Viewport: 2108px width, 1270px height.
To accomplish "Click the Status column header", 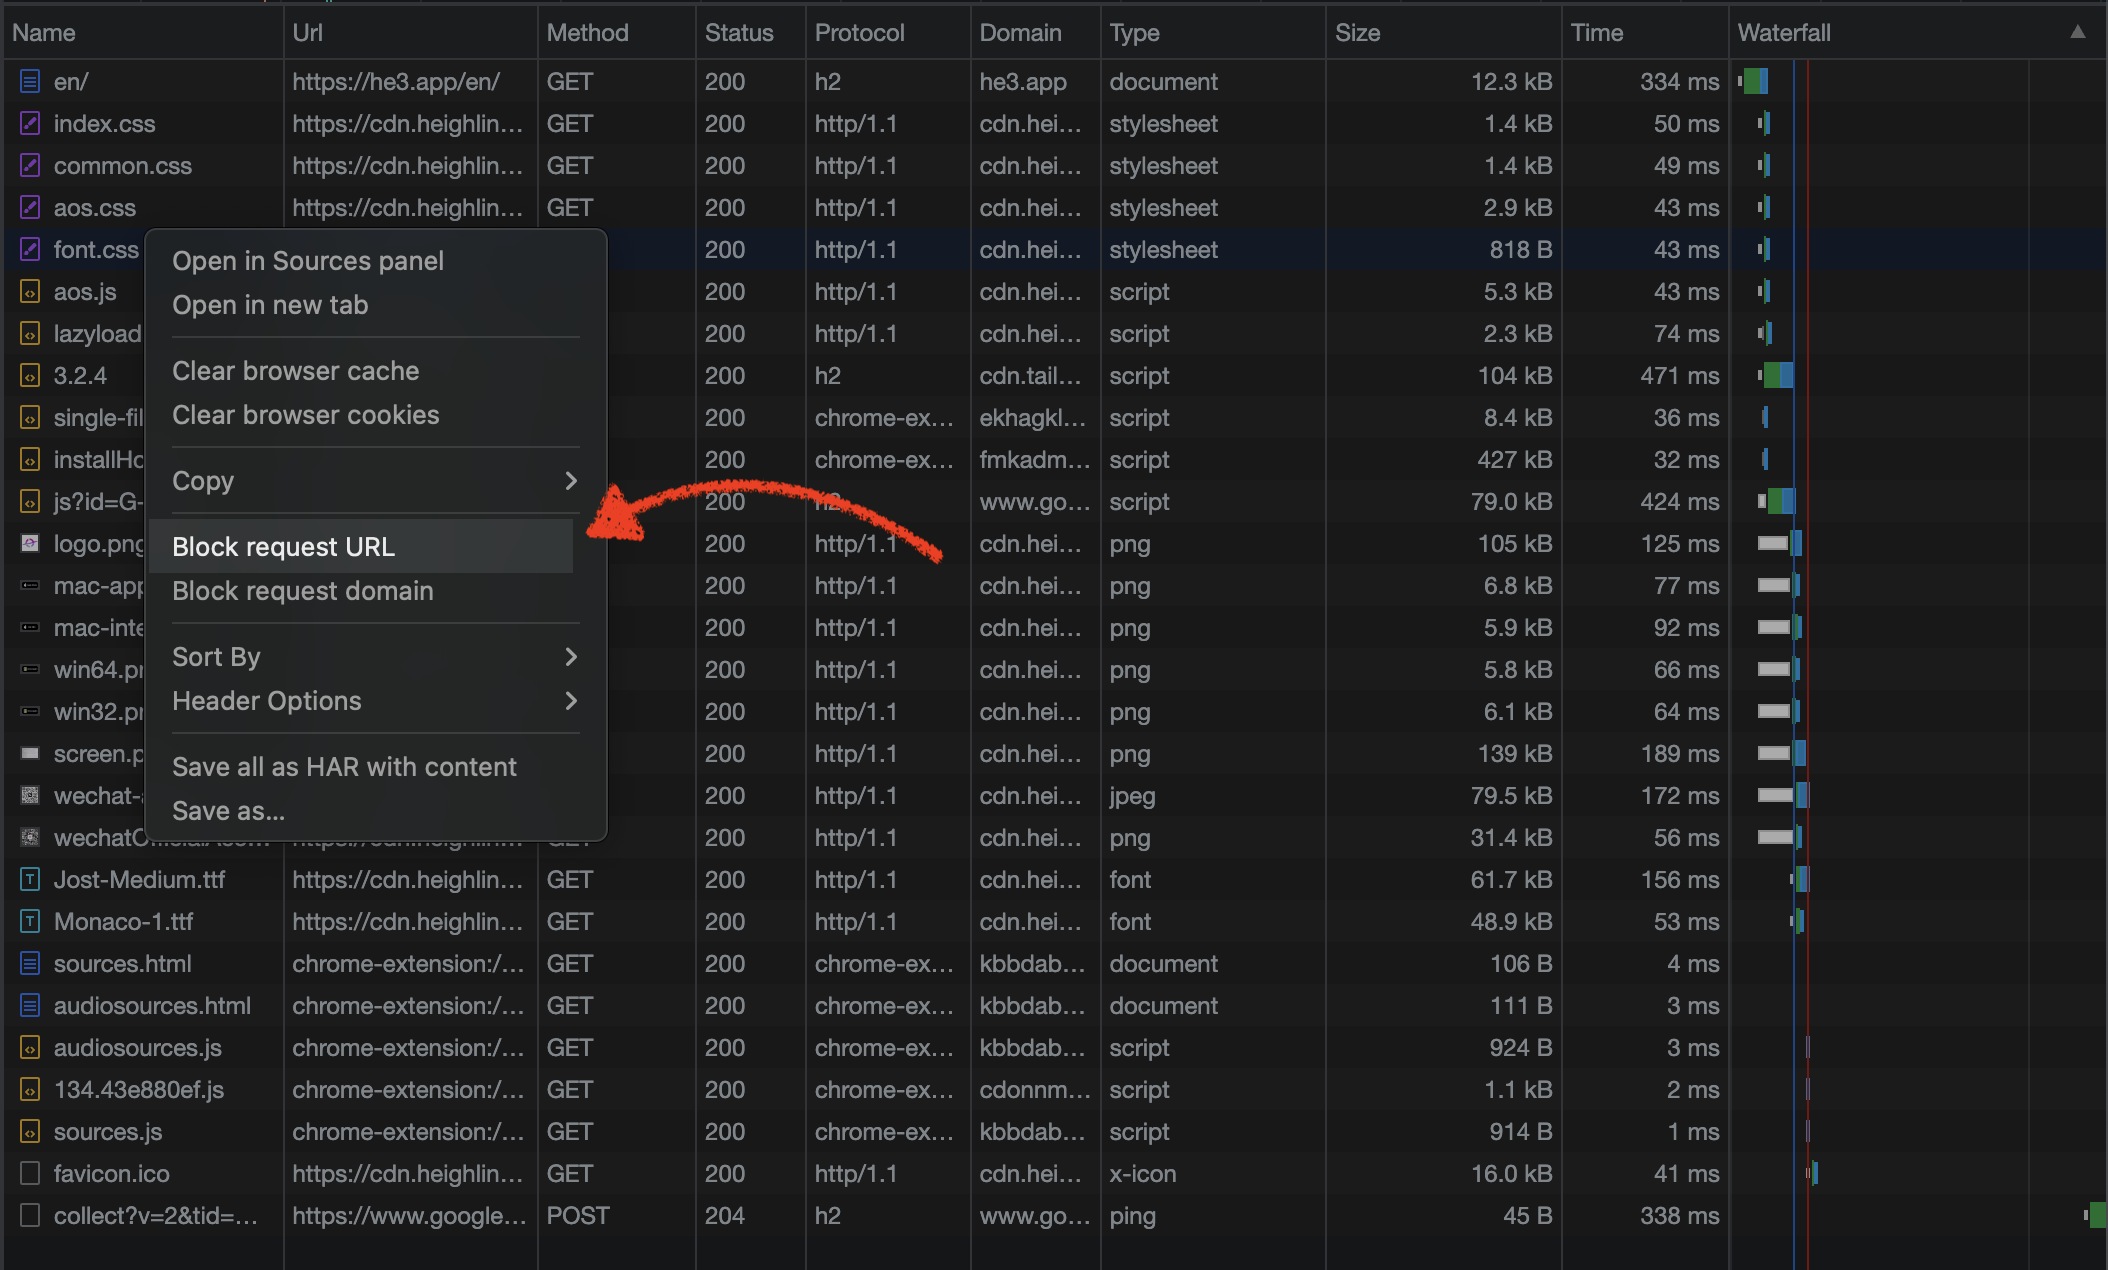I will coord(739,33).
